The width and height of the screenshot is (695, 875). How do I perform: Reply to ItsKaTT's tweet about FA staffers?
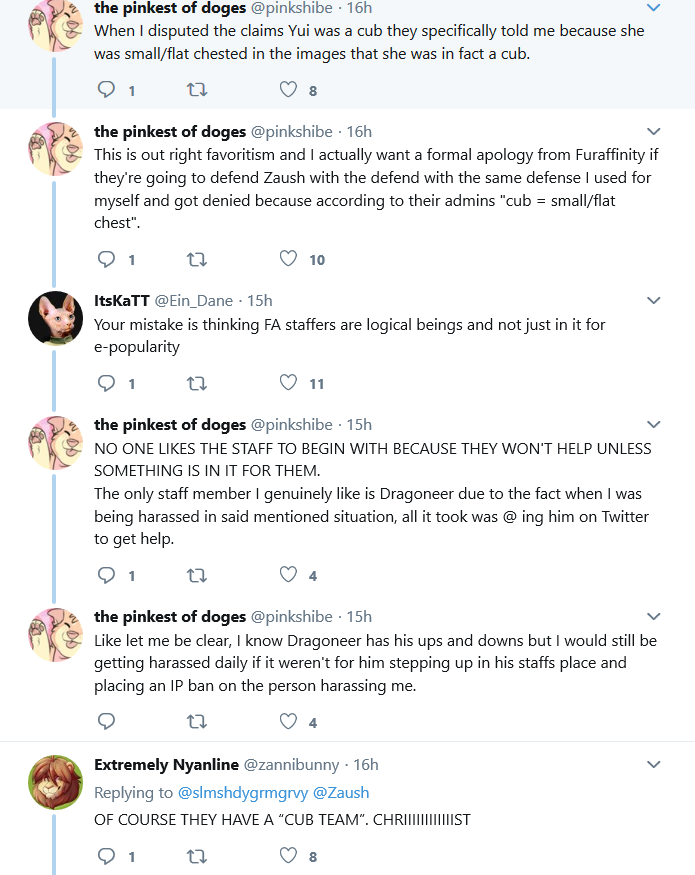point(106,383)
